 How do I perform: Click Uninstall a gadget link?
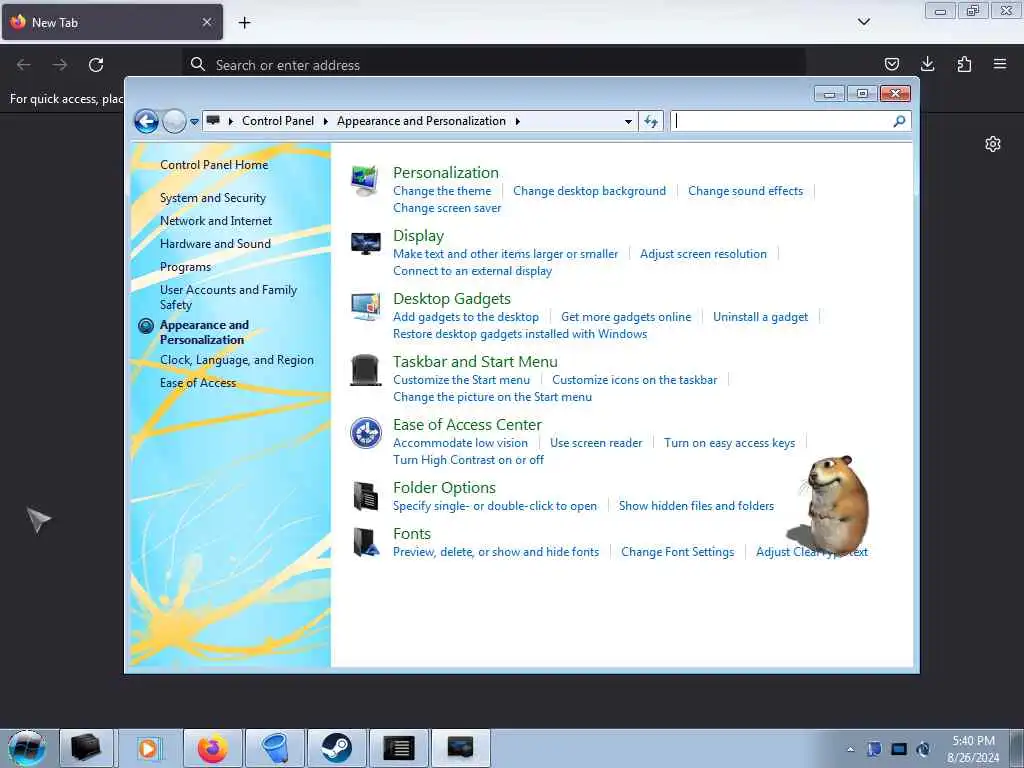click(x=761, y=317)
